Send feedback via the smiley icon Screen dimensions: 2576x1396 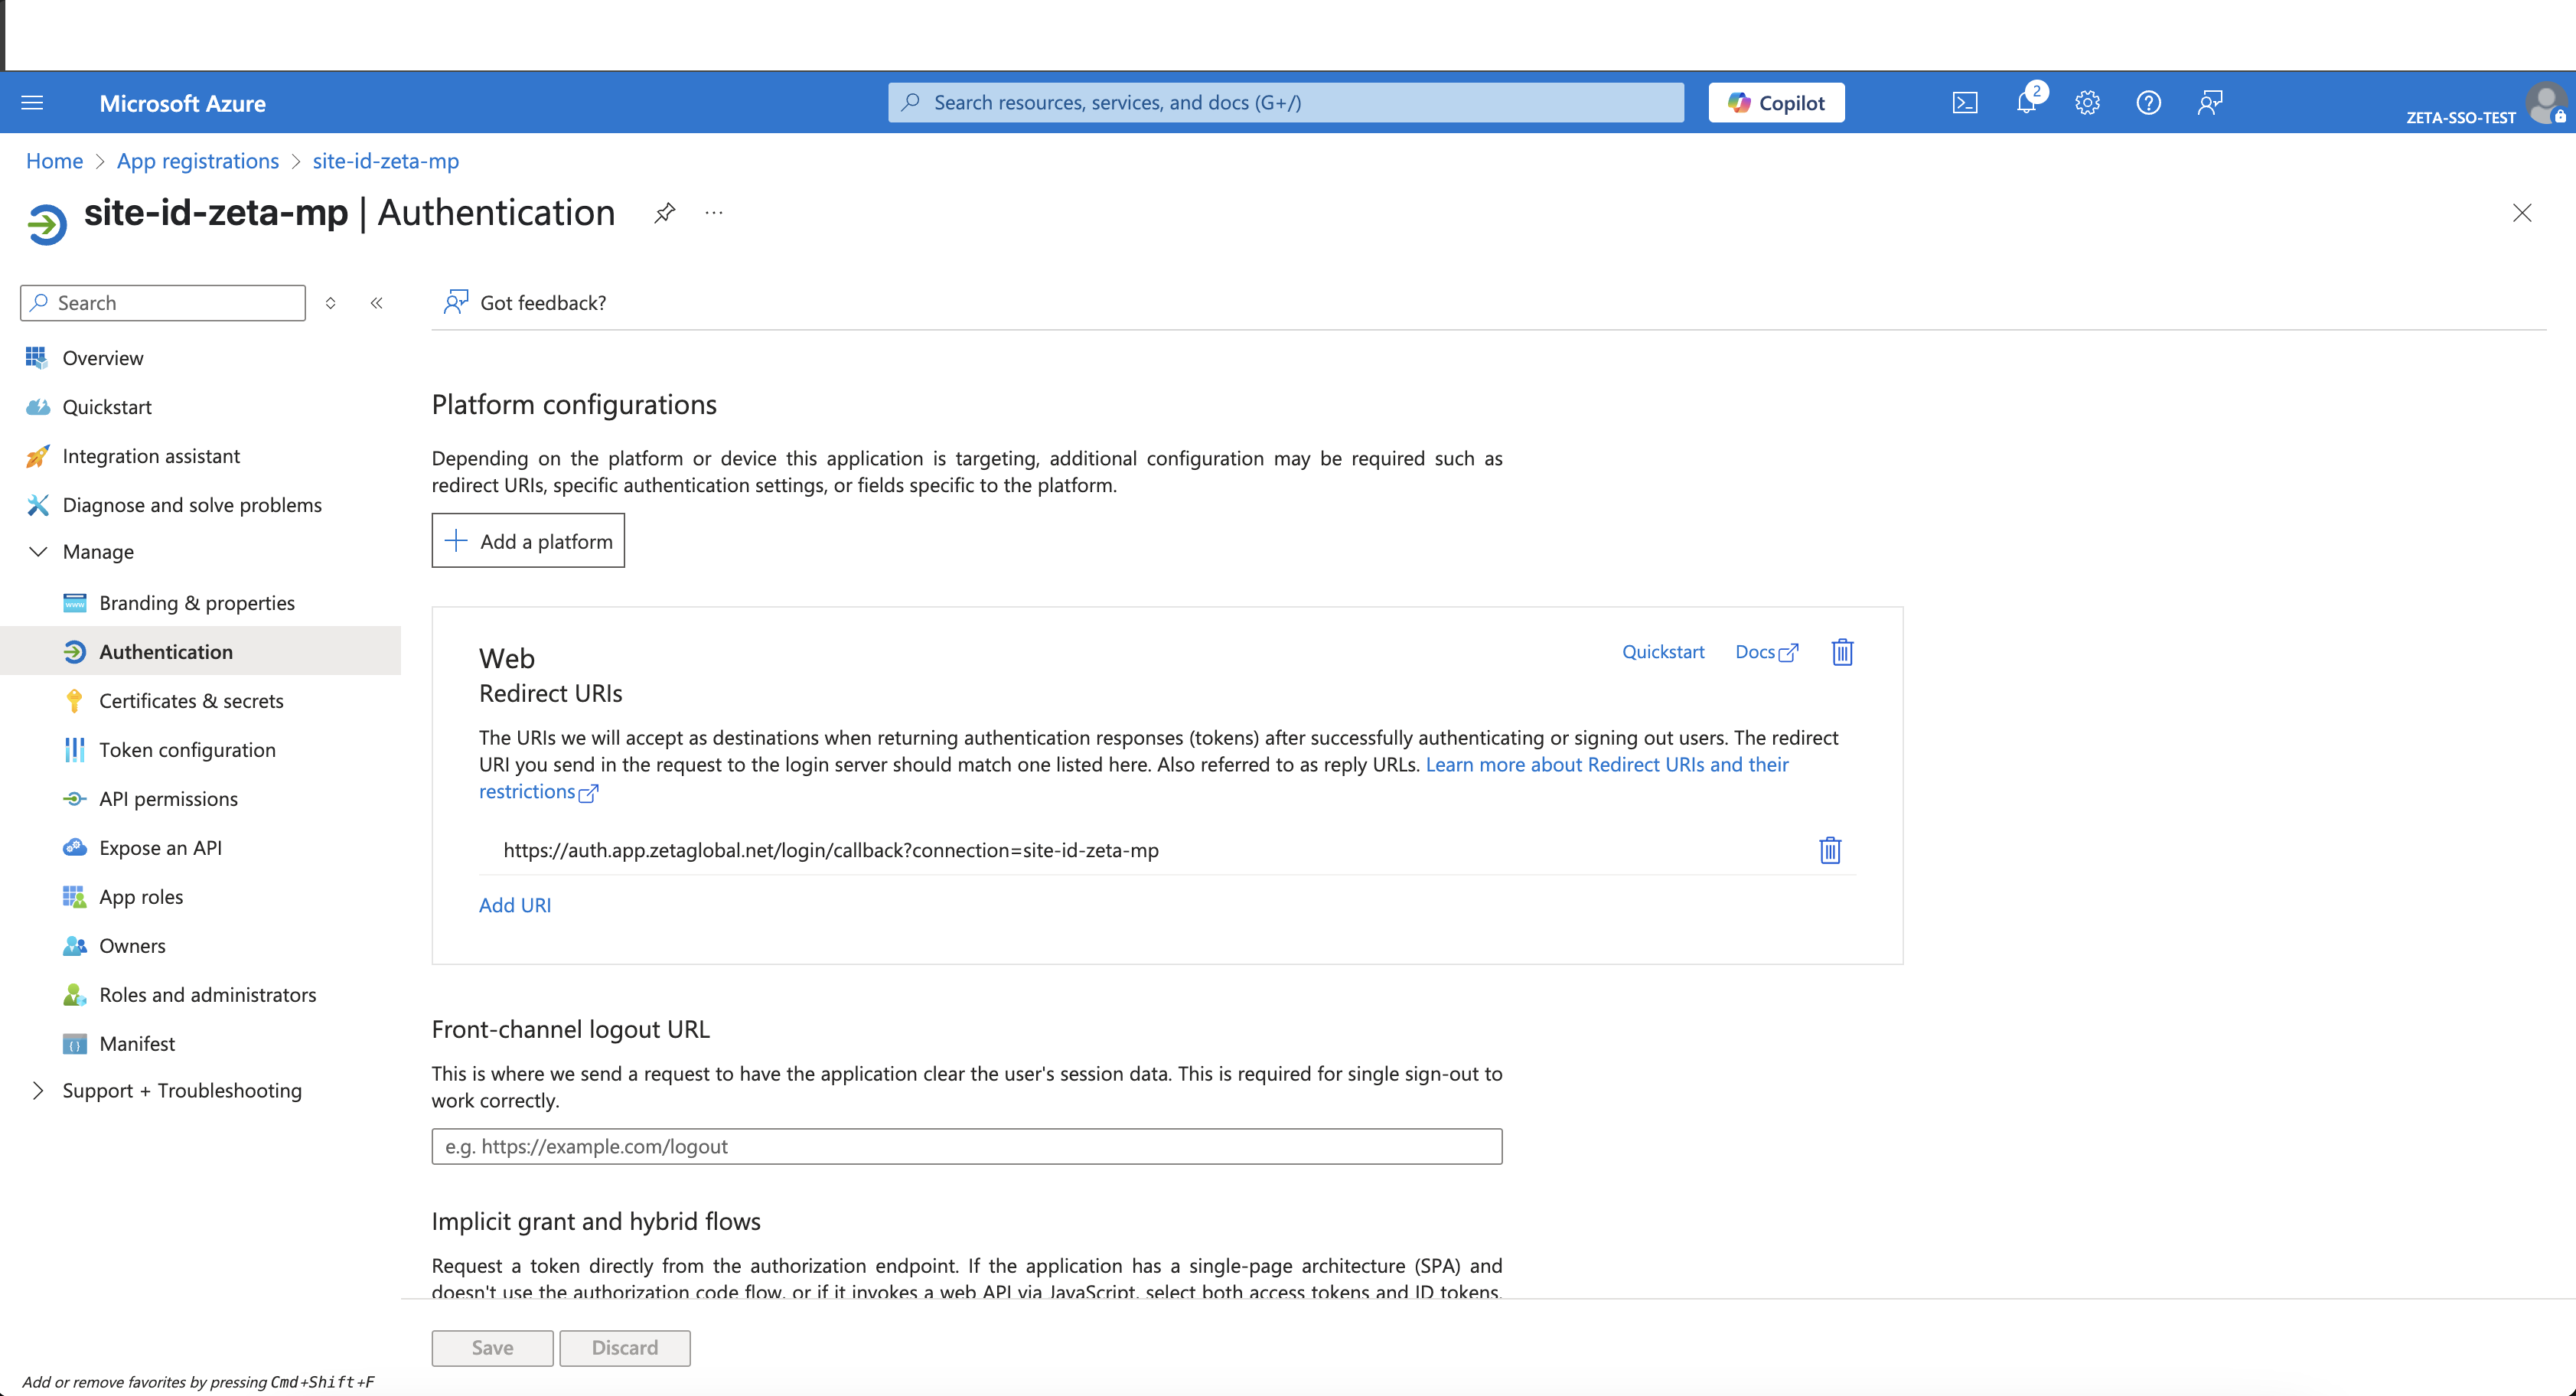(2210, 101)
